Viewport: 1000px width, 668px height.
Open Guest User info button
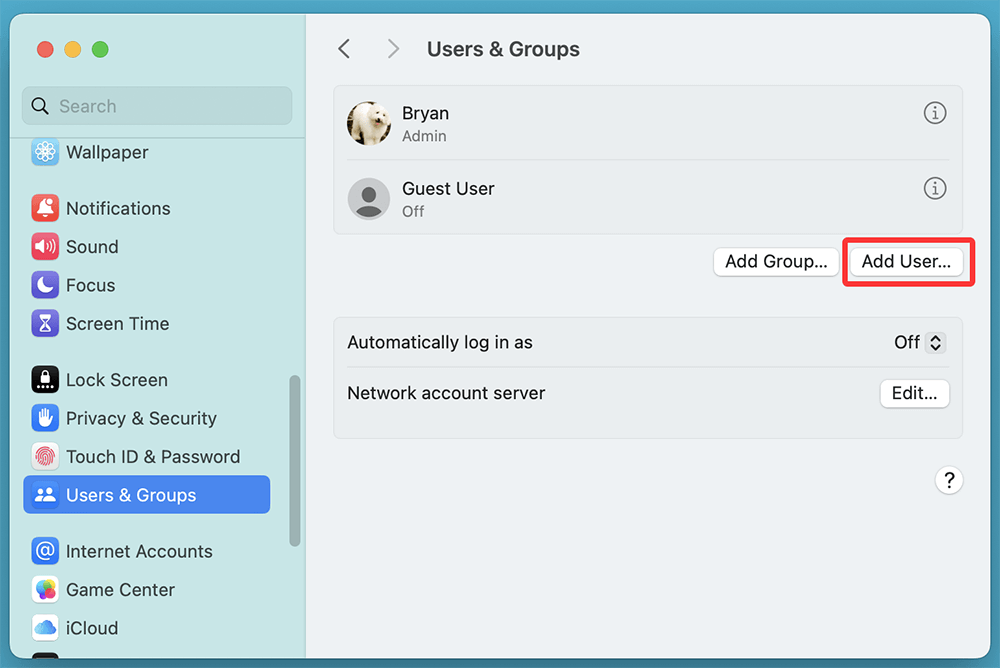(x=934, y=188)
